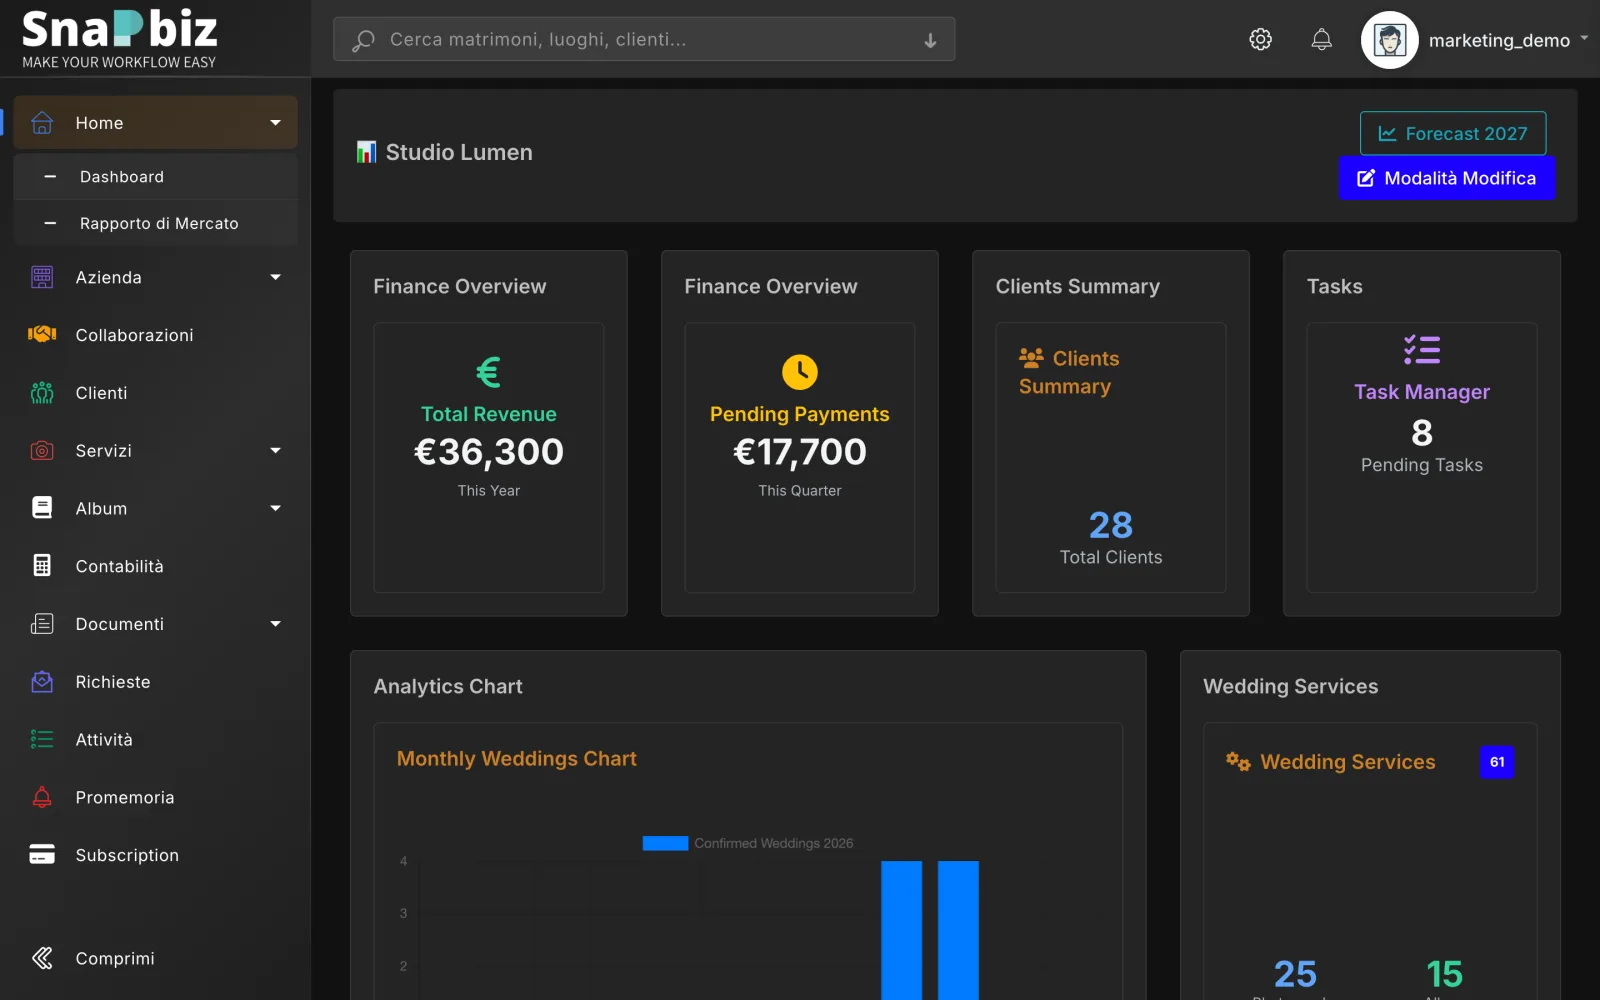This screenshot has width=1600, height=1000.
Task: Click the search magnifier icon
Action: (x=363, y=40)
